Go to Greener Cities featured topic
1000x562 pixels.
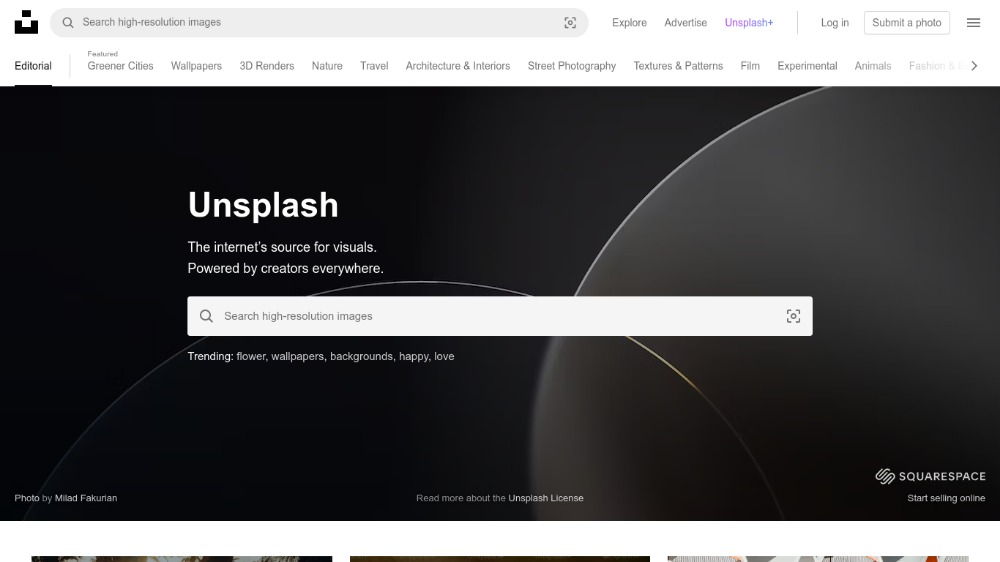point(120,66)
